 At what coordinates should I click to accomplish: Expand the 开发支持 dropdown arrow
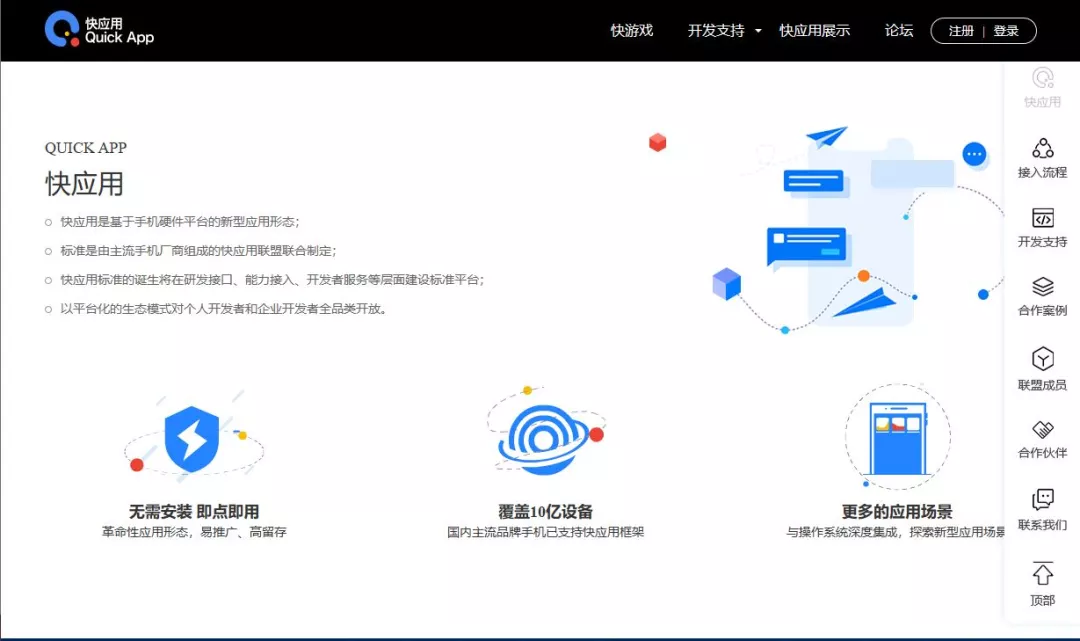758,31
